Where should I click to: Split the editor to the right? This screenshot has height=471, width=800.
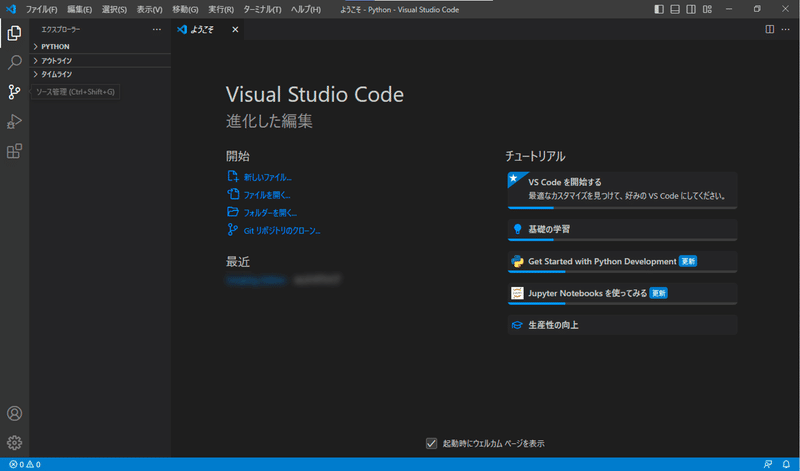pyautogui.click(x=769, y=29)
